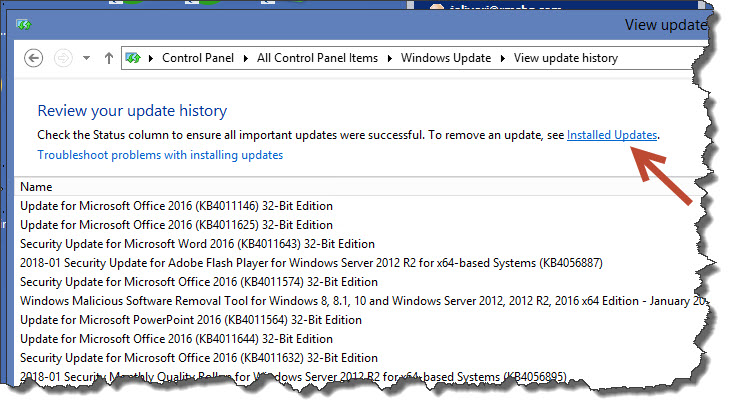The image size is (738, 418).
Task: Select Update for PowerPoint 2016 KB4011564
Action: [x=191, y=320]
